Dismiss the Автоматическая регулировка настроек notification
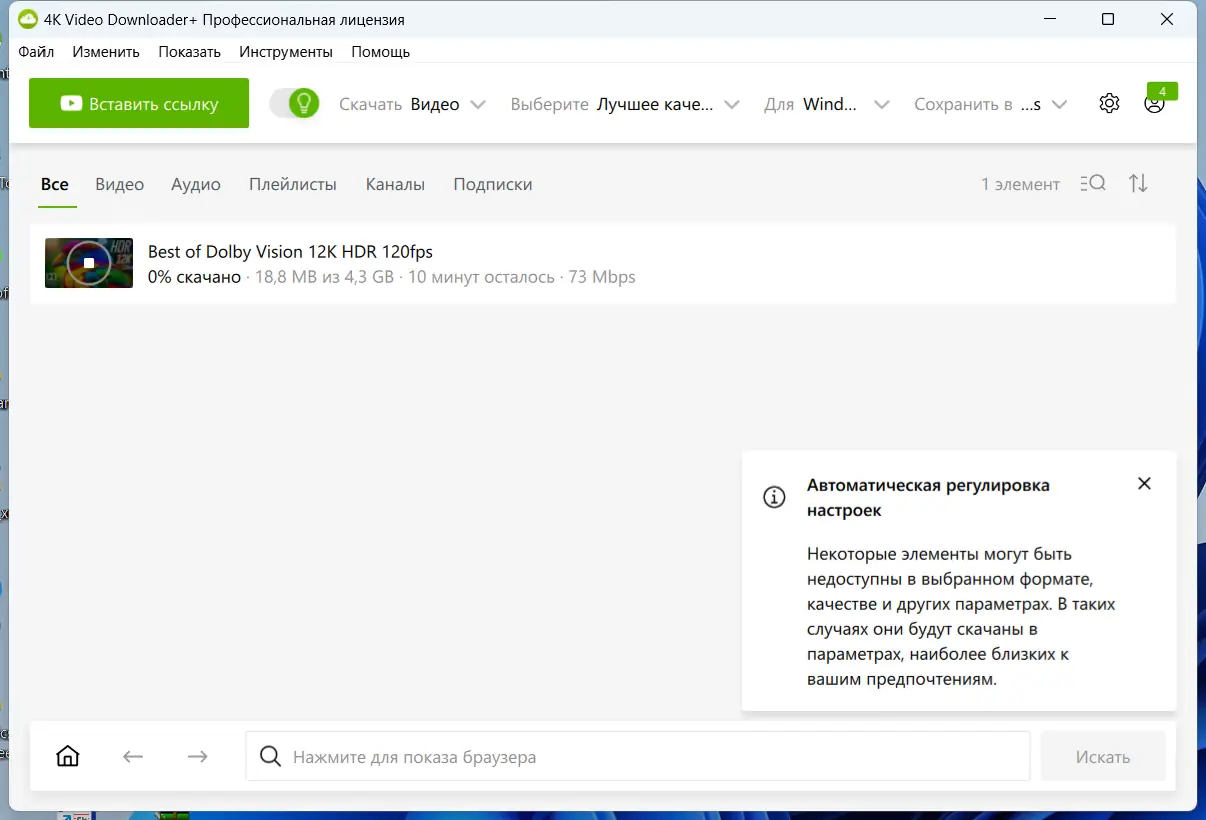Screen dimensions: 1206x820 click(x=1144, y=483)
